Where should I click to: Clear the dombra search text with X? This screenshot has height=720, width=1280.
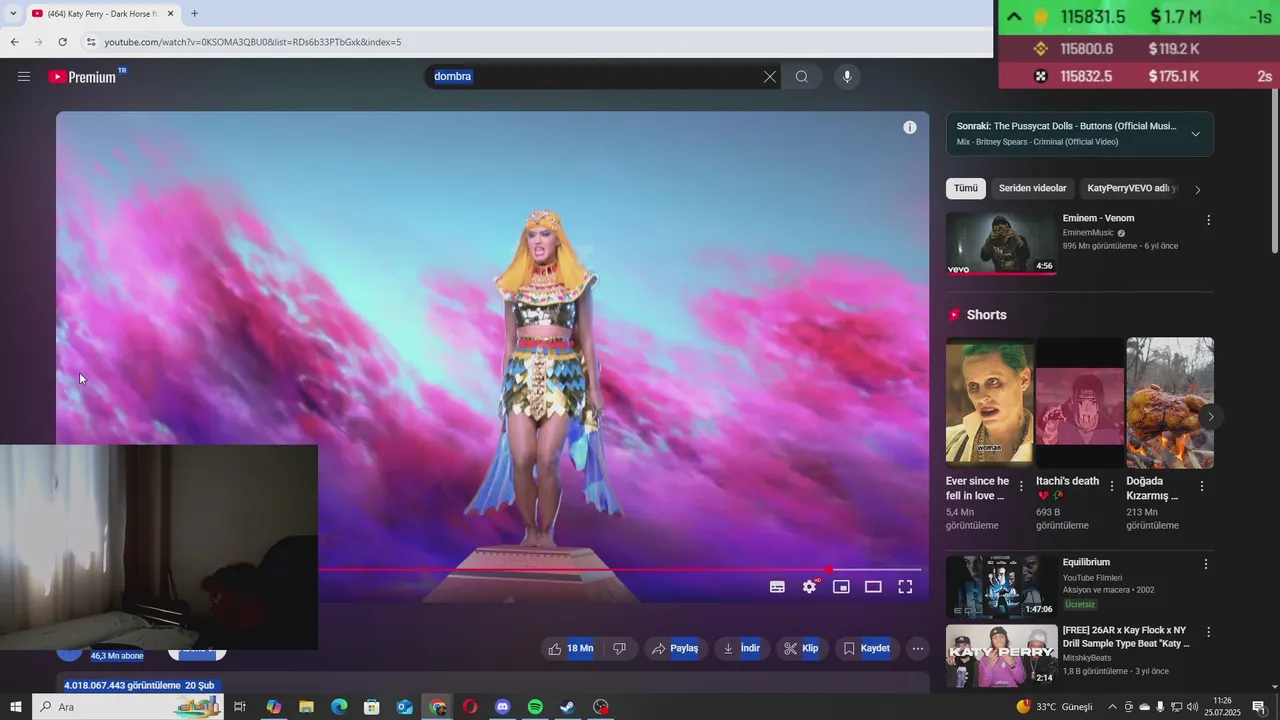[x=770, y=77]
